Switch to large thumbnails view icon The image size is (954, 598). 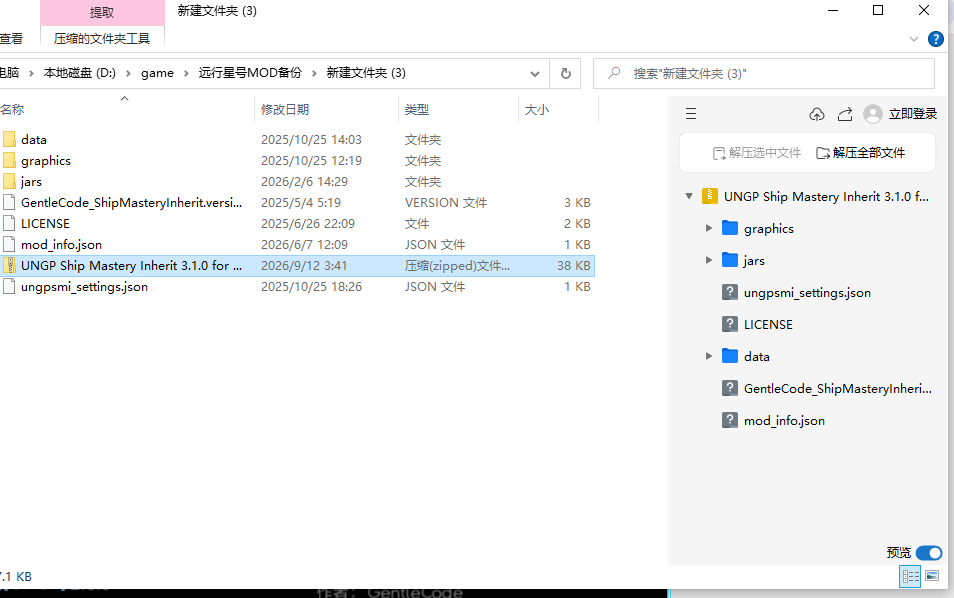tap(931, 576)
